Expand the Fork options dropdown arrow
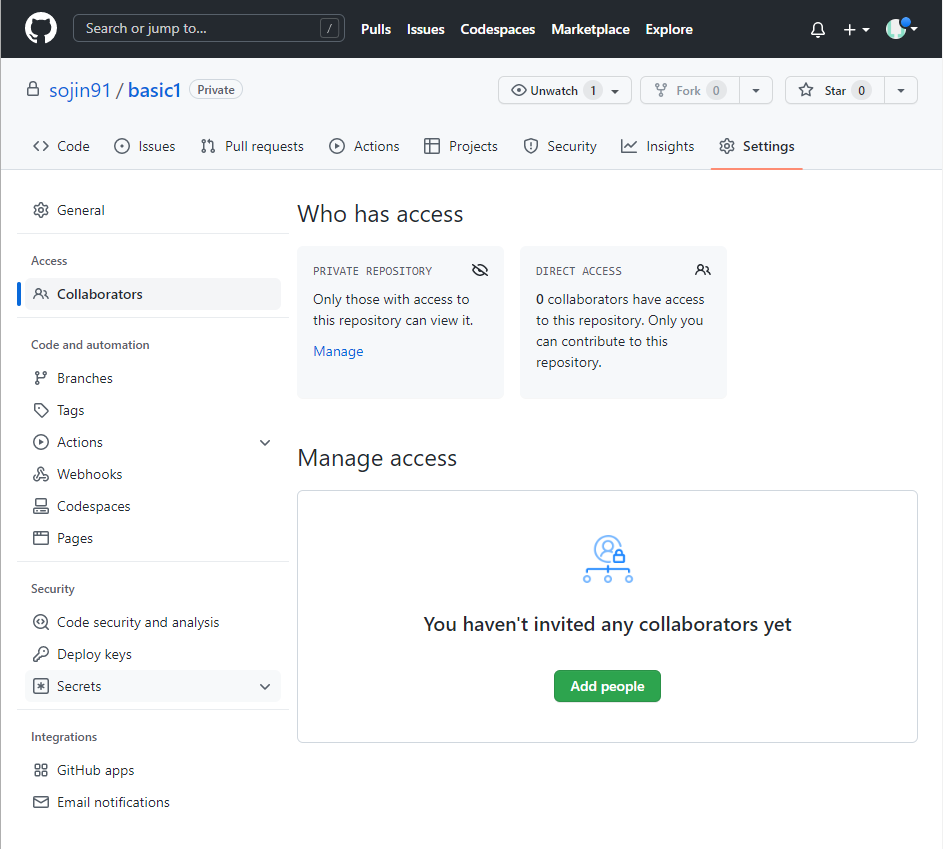 756,90
